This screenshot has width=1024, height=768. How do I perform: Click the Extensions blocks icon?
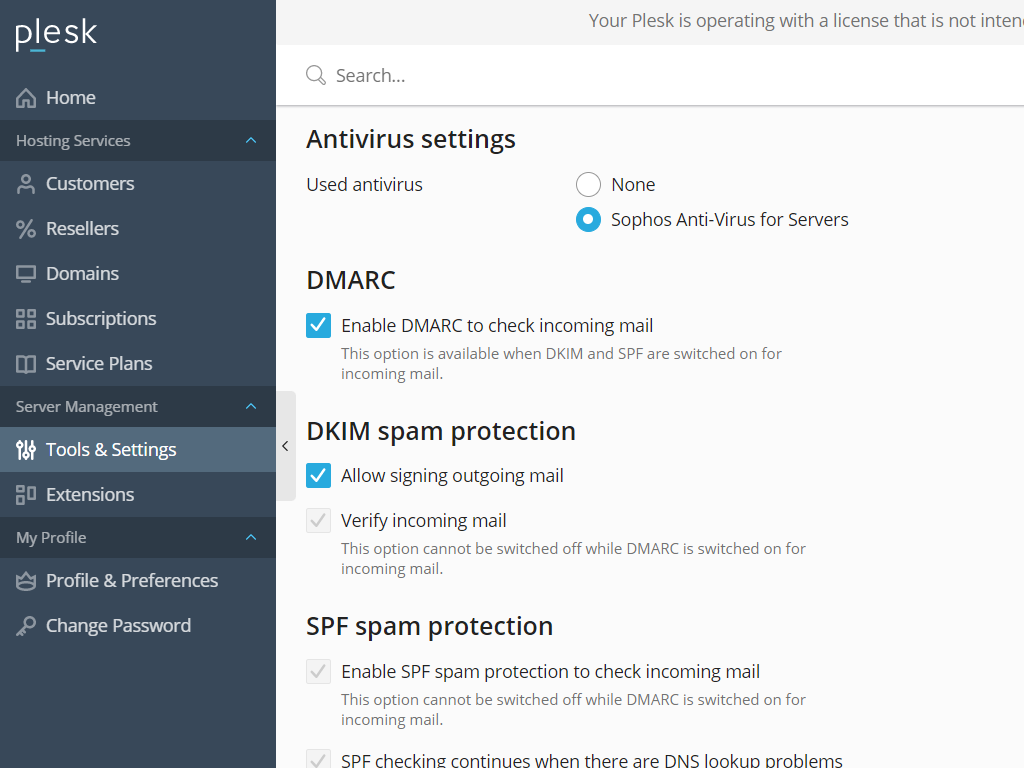(x=26, y=495)
